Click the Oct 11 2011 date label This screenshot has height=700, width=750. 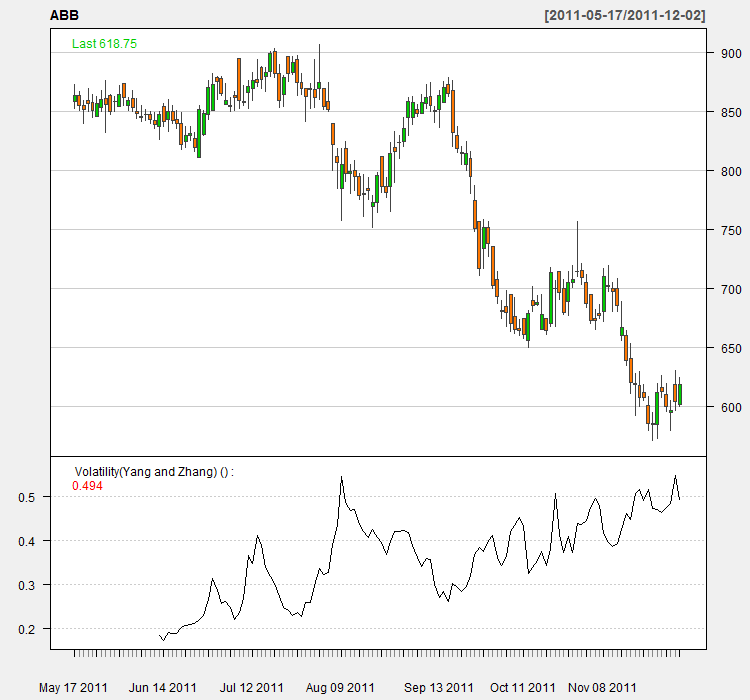[x=523, y=688]
